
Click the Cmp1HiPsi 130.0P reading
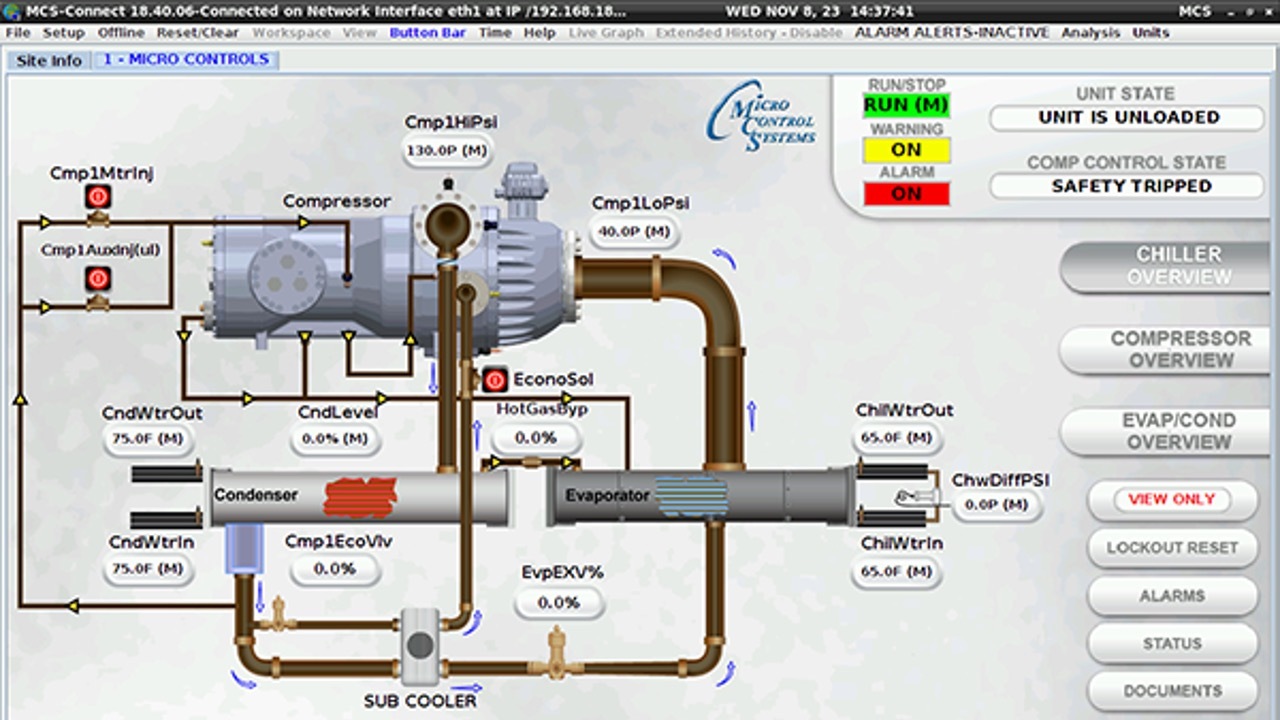click(x=450, y=151)
